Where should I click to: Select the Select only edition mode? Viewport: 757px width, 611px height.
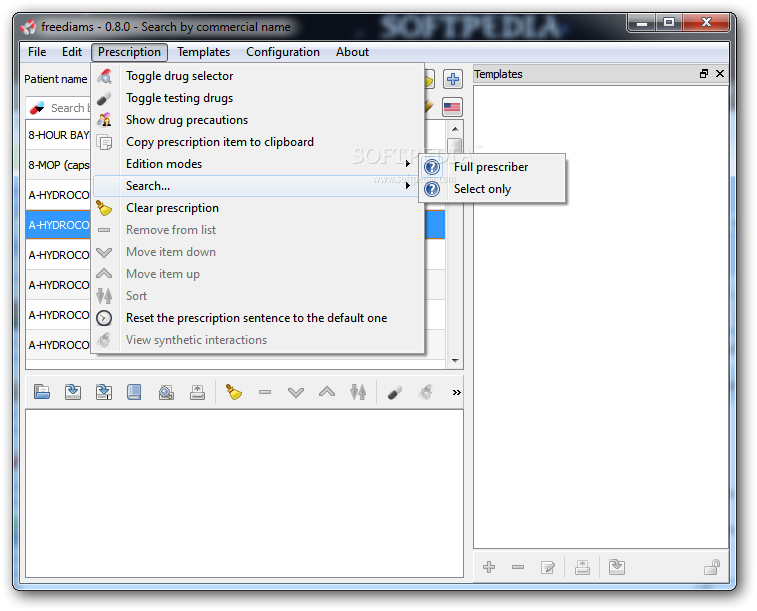pyautogui.click(x=493, y=189)
